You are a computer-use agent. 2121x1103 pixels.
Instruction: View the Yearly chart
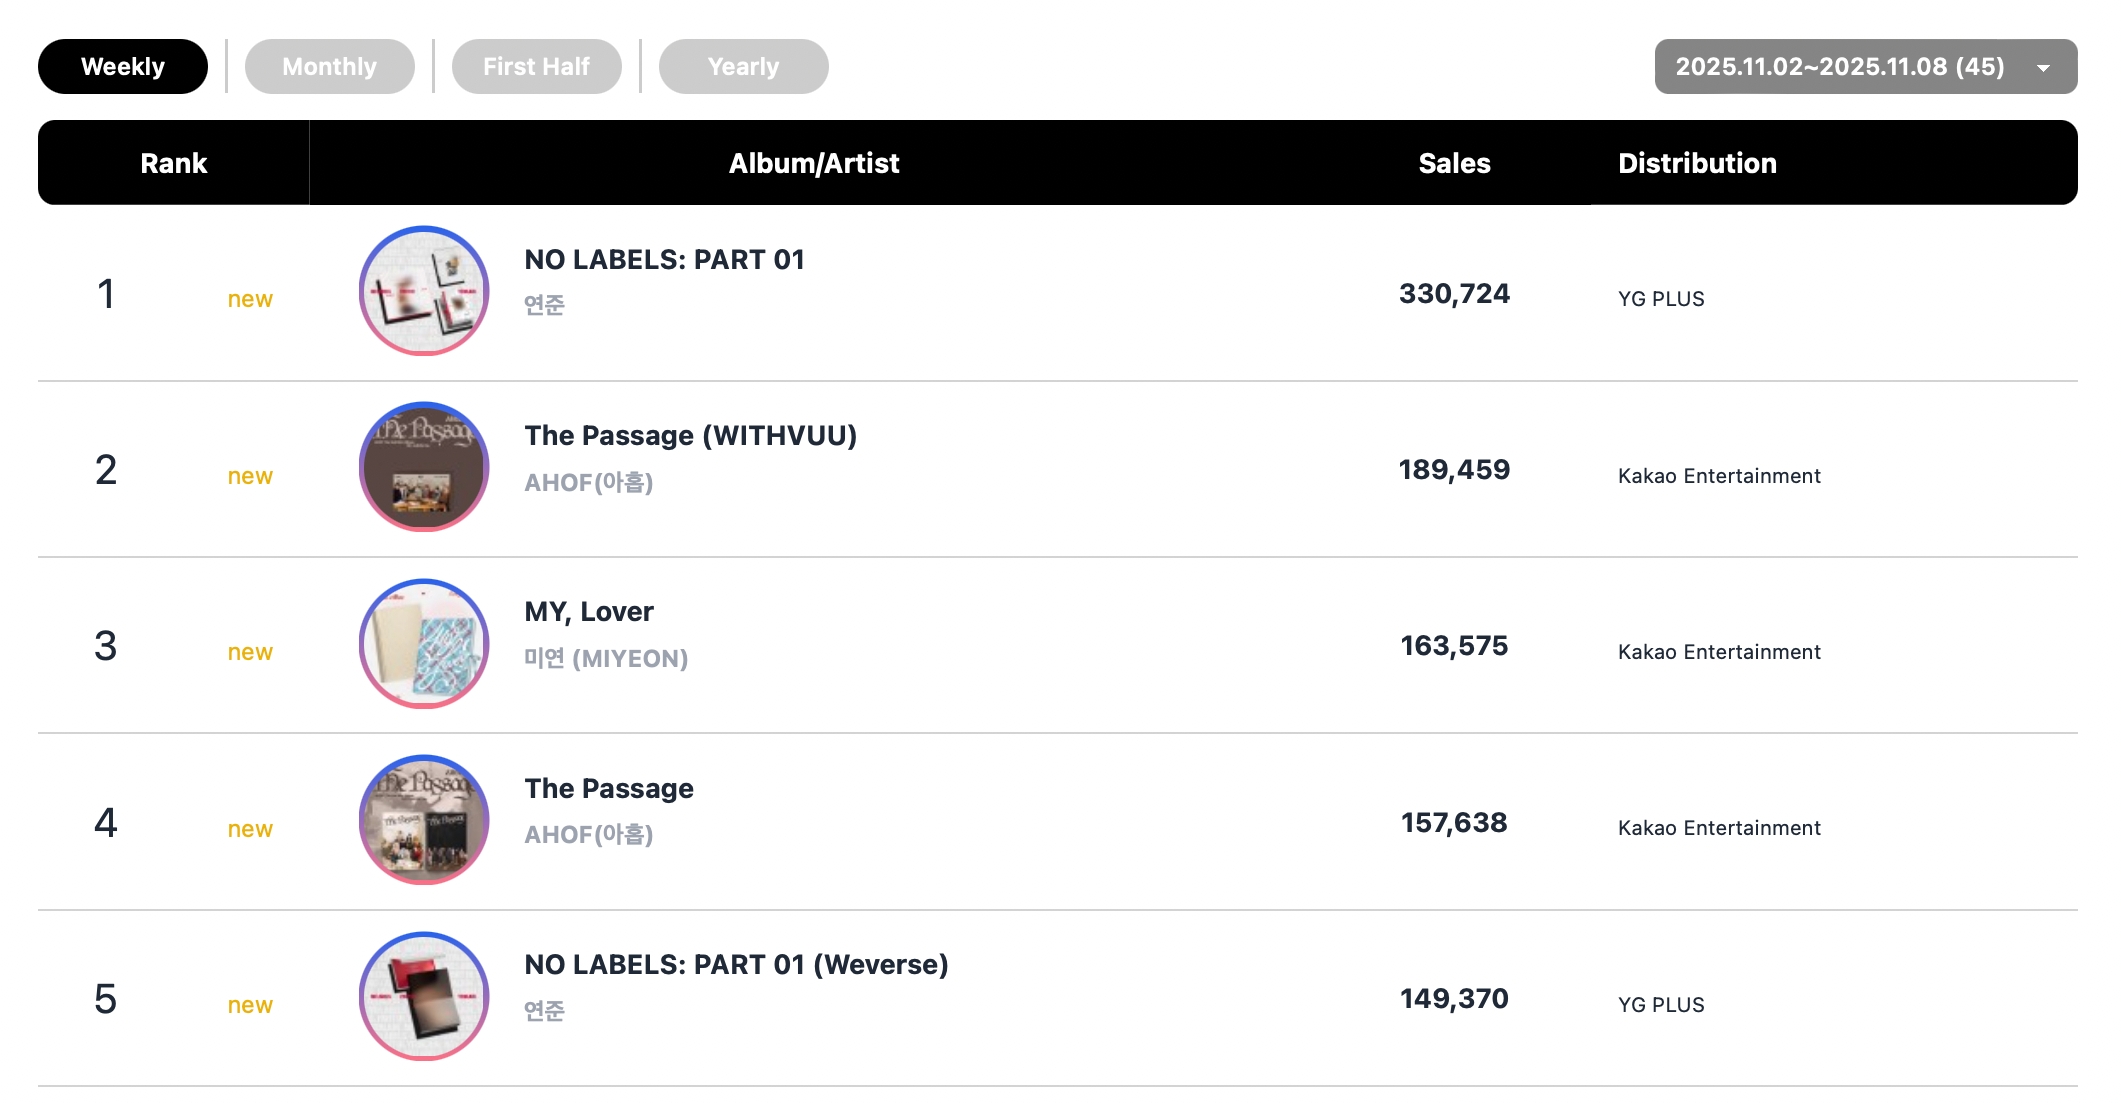tap(743, 66)
